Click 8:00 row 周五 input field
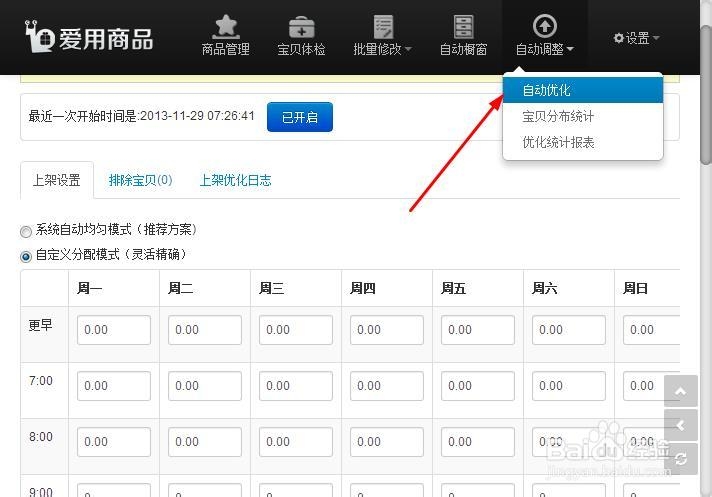Image resolution: width=712 pixels, height=497 pixels. pyautogui.click(x=478, y=442)
